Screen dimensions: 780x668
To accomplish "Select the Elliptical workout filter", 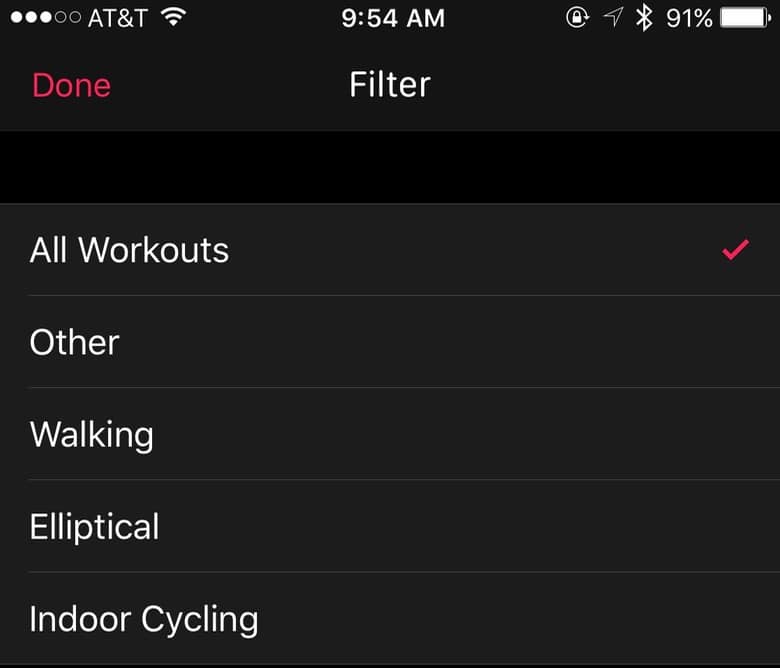I will [x=95, y=527].
